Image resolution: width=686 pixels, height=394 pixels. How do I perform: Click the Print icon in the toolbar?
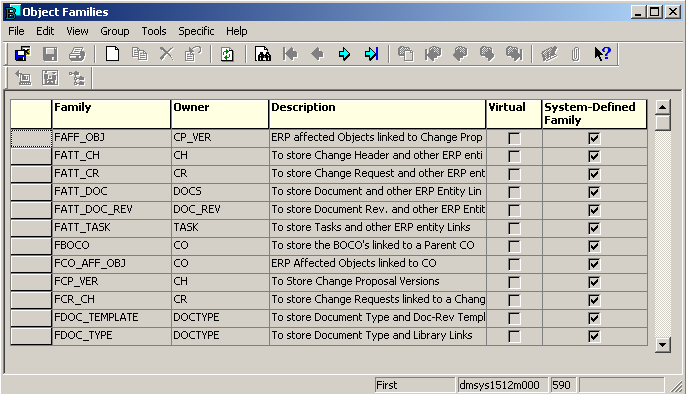click(77, 54)
